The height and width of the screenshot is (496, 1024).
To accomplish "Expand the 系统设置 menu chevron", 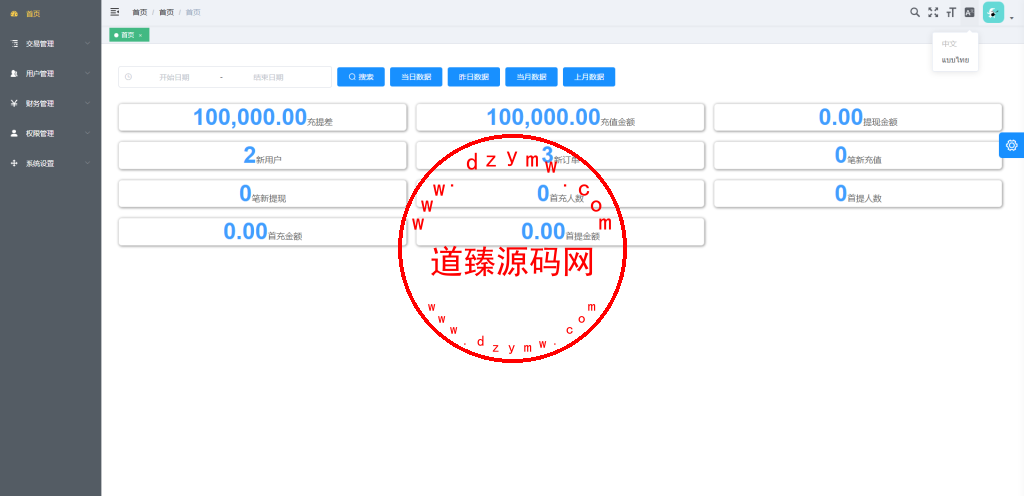I will [88, 163].
